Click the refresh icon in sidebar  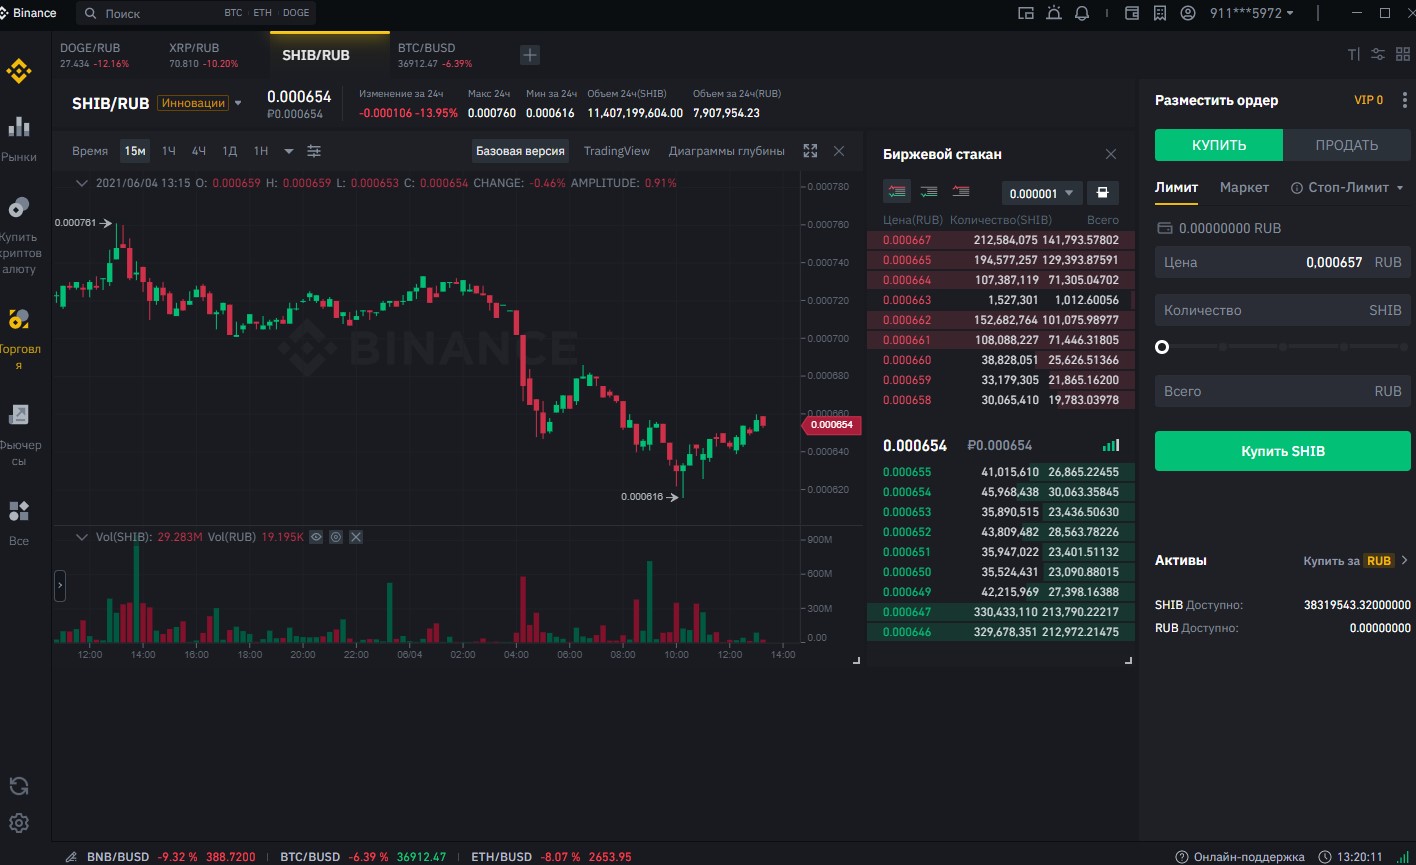point(18,785)
